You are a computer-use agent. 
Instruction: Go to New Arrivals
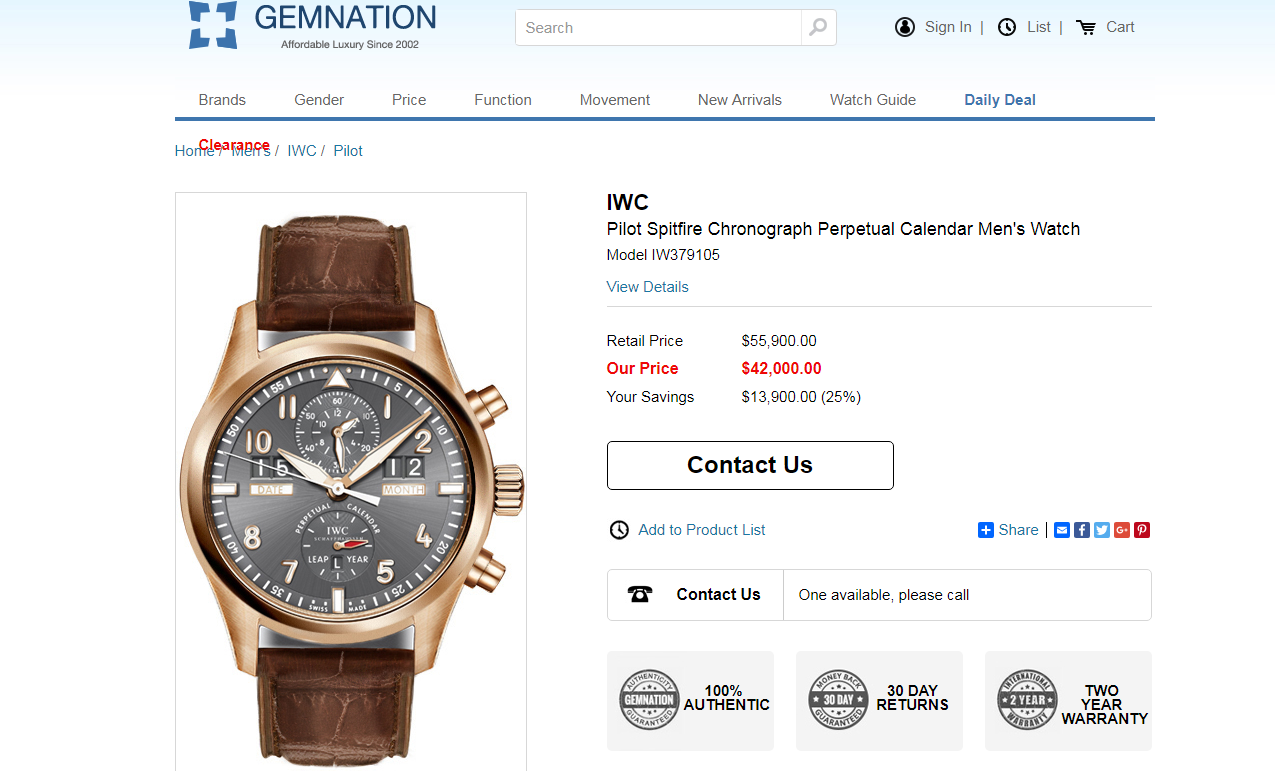pos(740,100)
